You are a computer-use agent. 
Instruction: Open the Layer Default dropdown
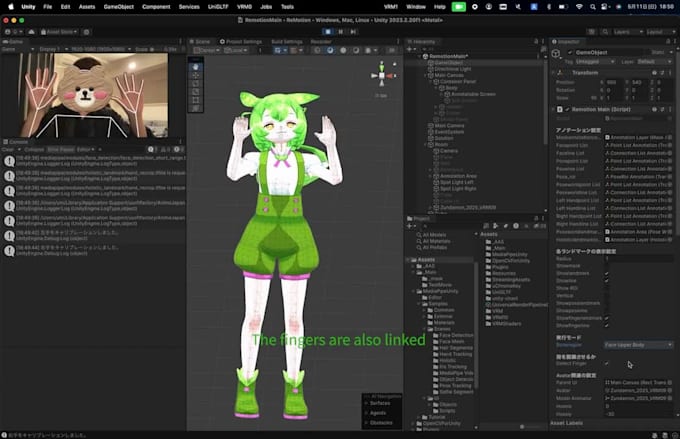[x=654, y=62]
